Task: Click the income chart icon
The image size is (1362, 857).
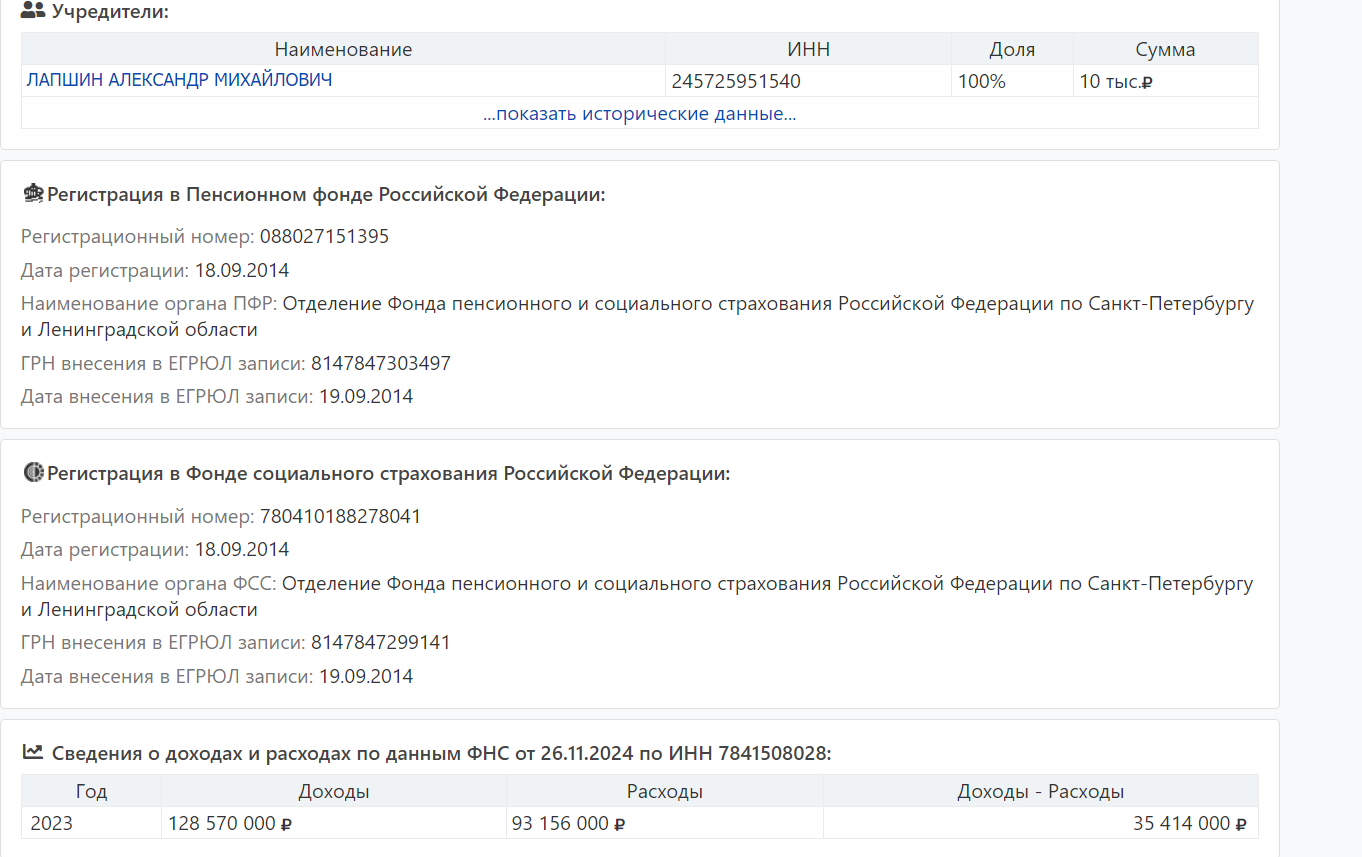Action: (x=33, y=752)
